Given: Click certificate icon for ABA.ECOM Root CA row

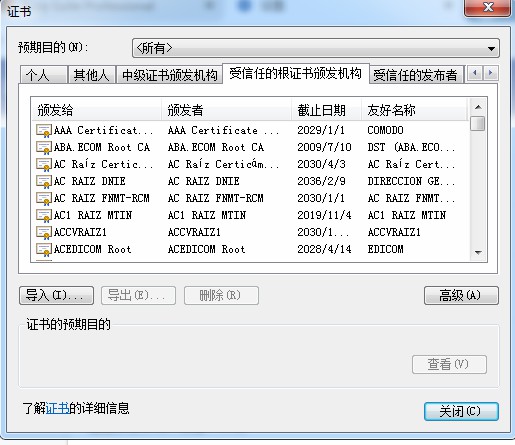Looking at the screenshot, I should (x=44, y=147).
